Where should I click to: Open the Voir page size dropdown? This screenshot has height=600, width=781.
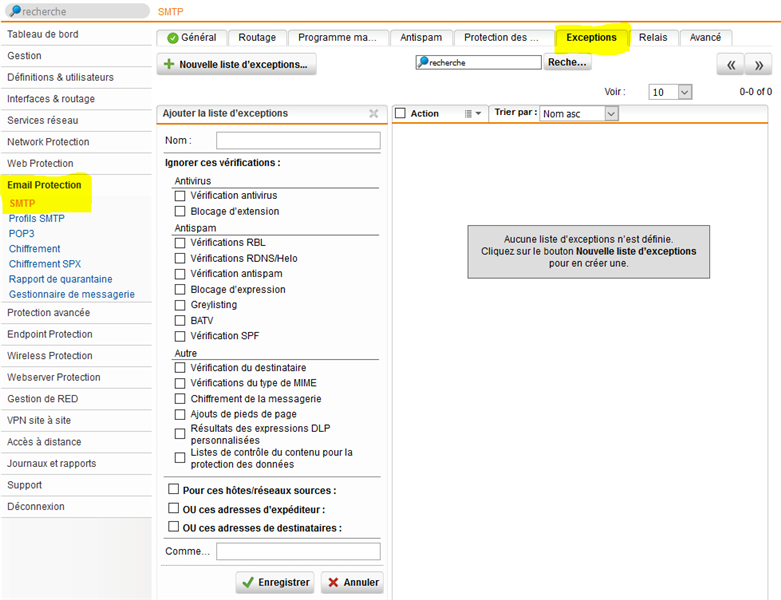pyautogui.click(x=670, y=92)
